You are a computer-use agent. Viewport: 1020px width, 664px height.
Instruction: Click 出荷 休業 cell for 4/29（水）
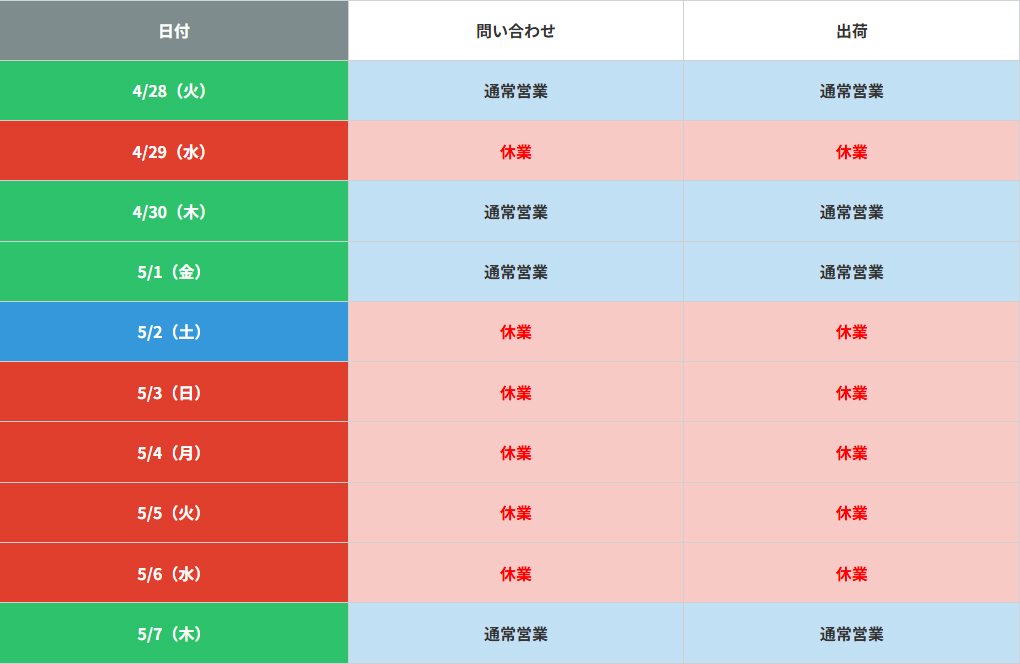point(852,152)
